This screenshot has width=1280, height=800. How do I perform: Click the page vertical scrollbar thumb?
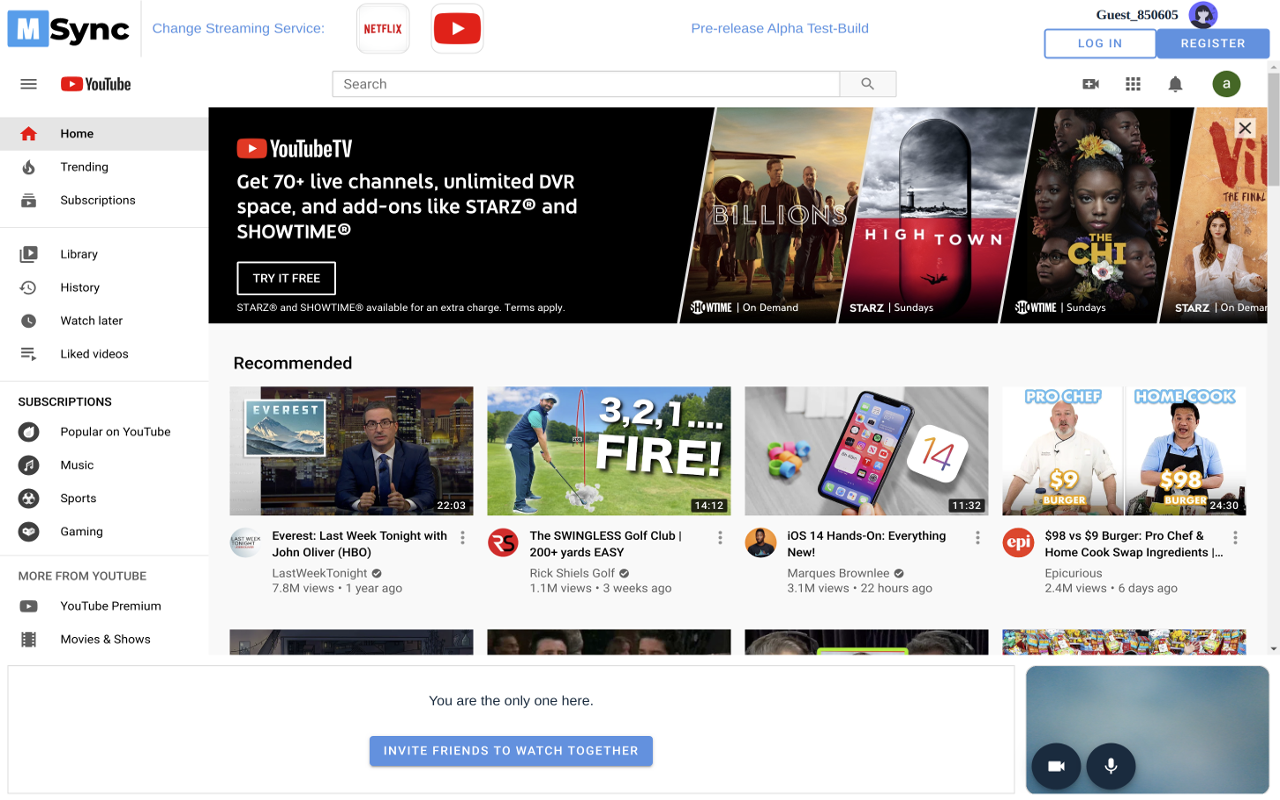[1273, 128]
